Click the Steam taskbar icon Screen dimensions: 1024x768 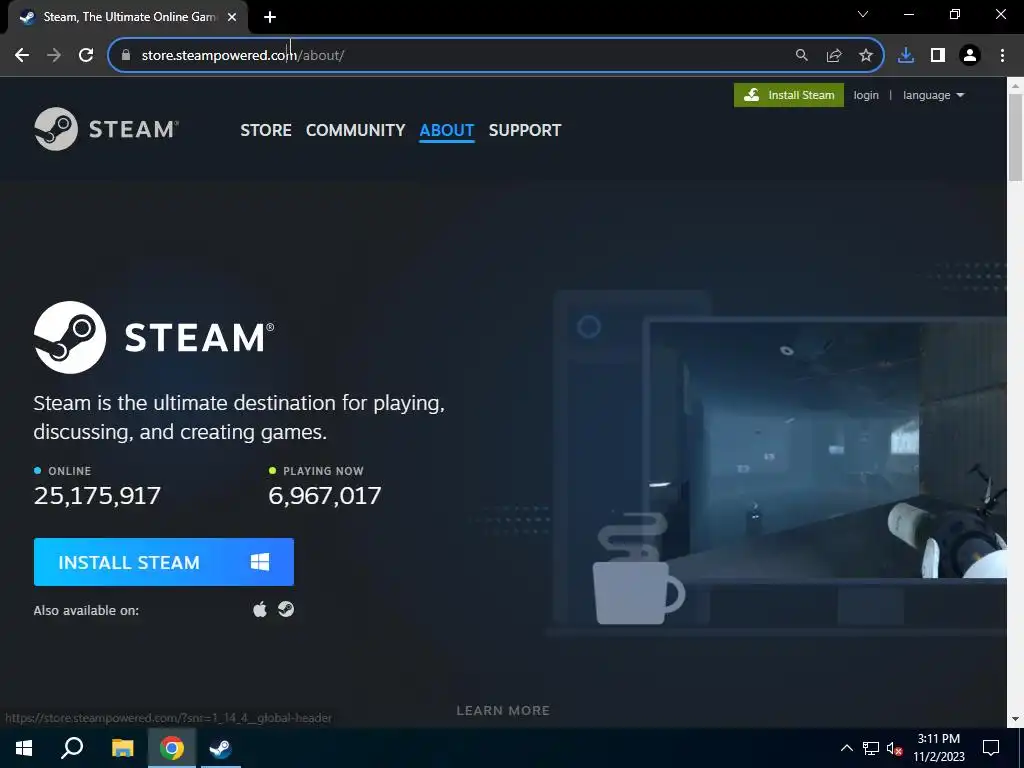221,748
